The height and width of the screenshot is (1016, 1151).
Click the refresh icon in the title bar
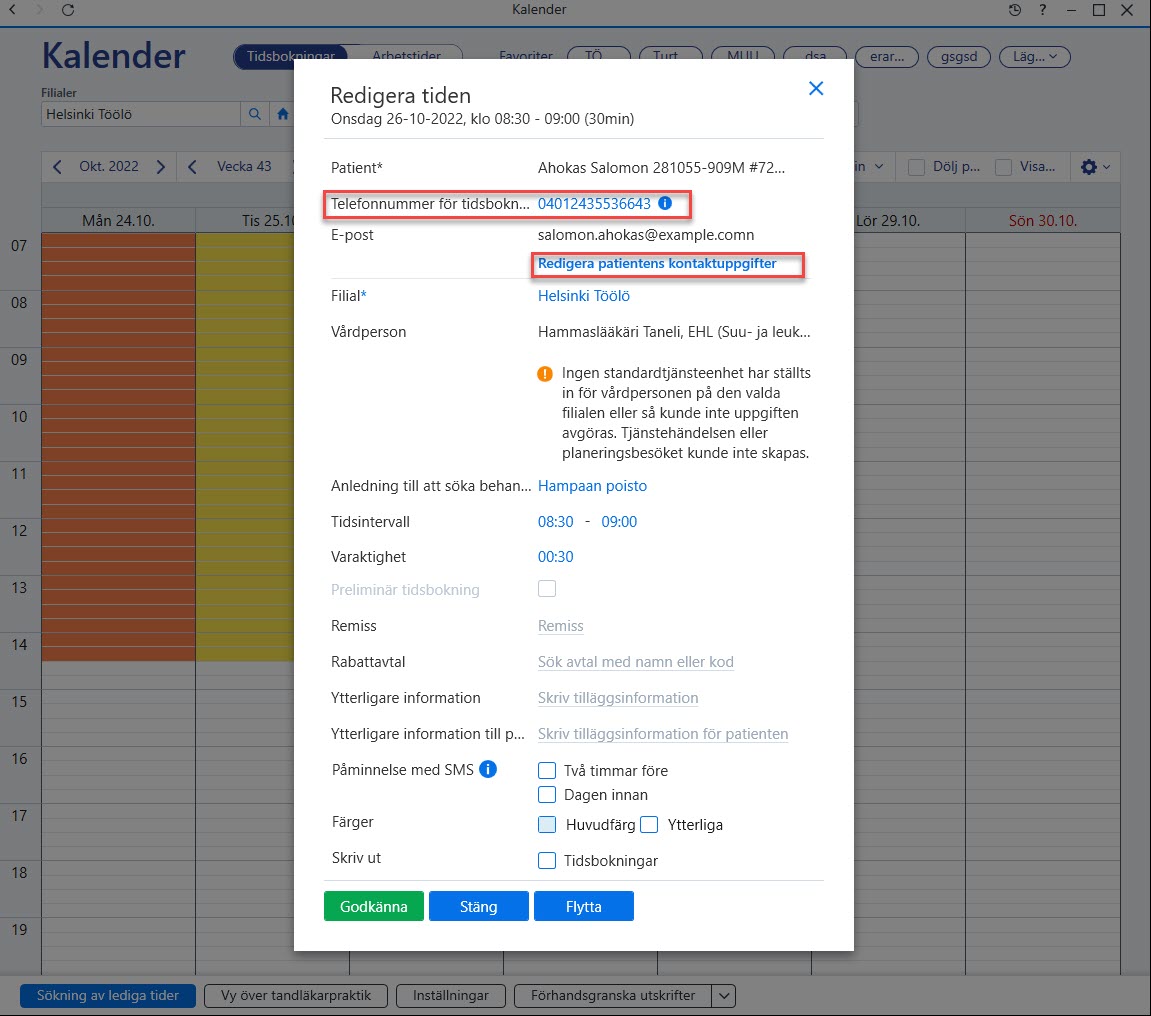point(68,10)
